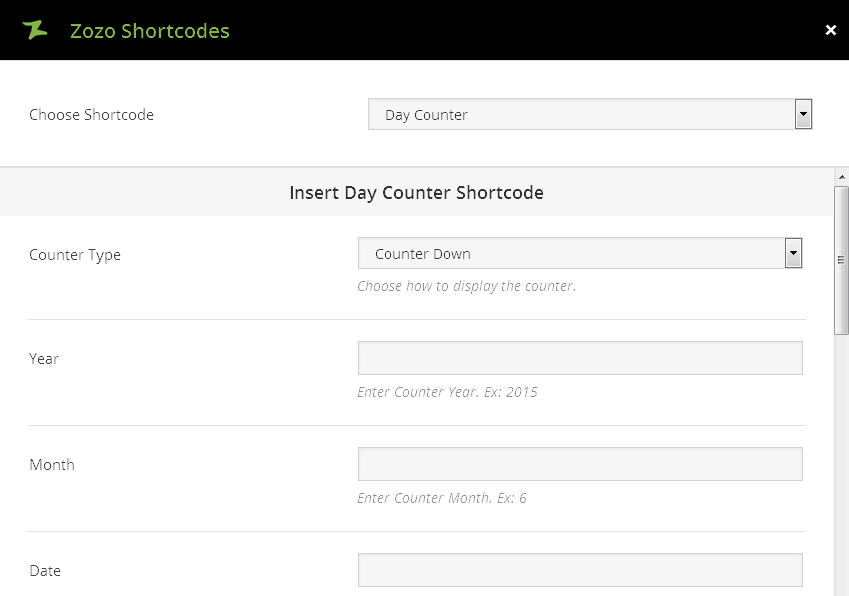Click the hint "Choose how to display the counter"

(x=466, y=286)
